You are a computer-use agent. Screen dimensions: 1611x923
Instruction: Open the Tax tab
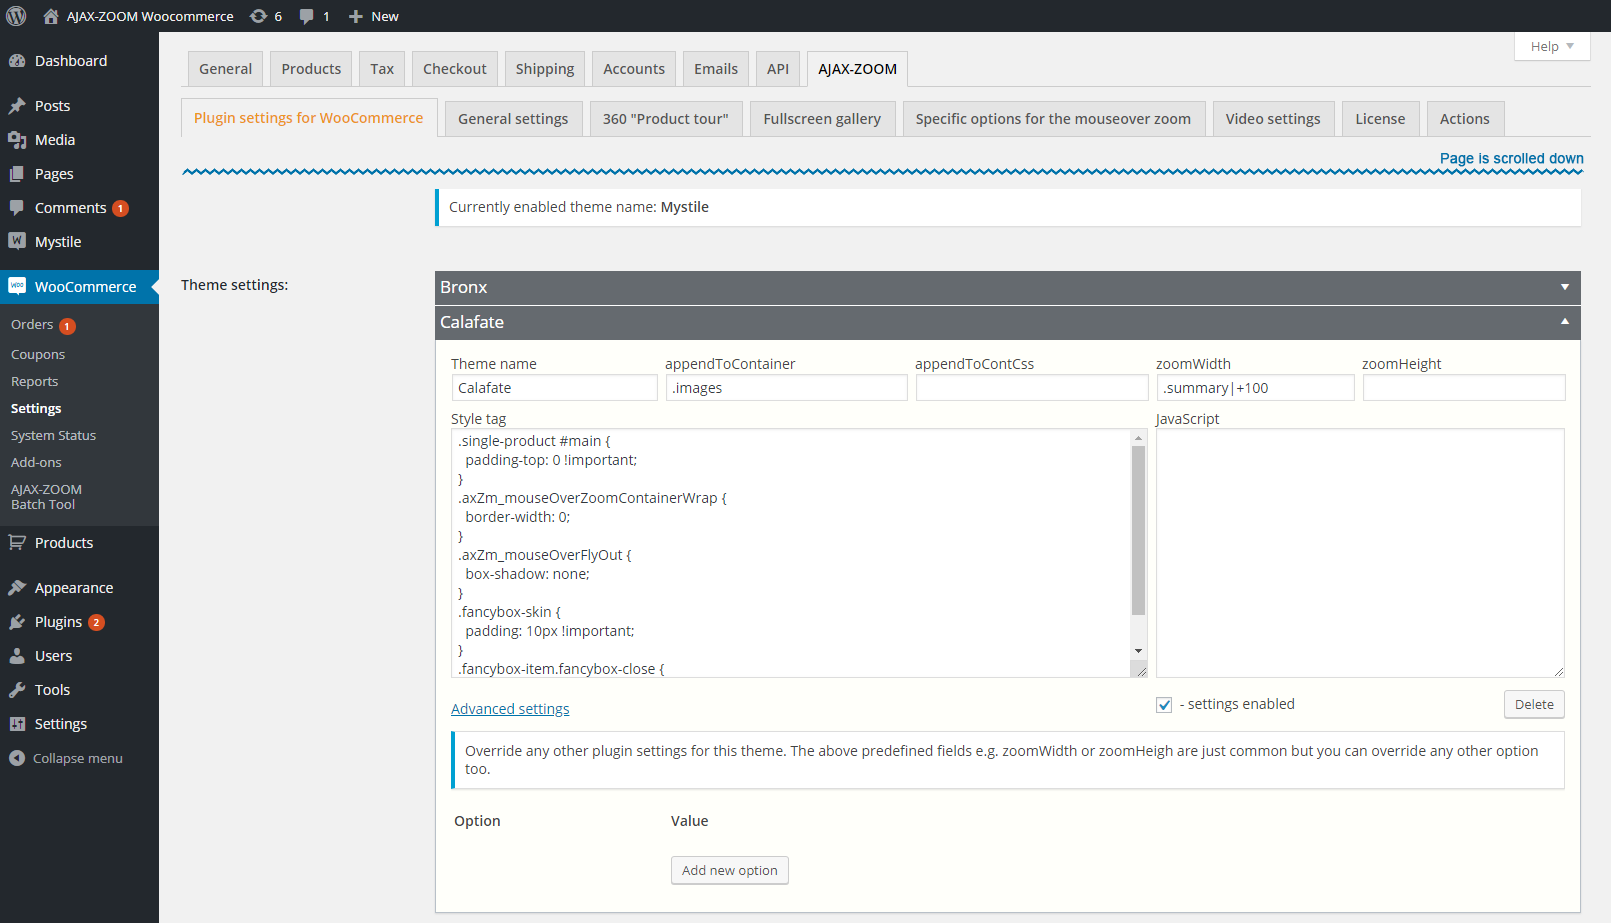click(x=382, y=69)
